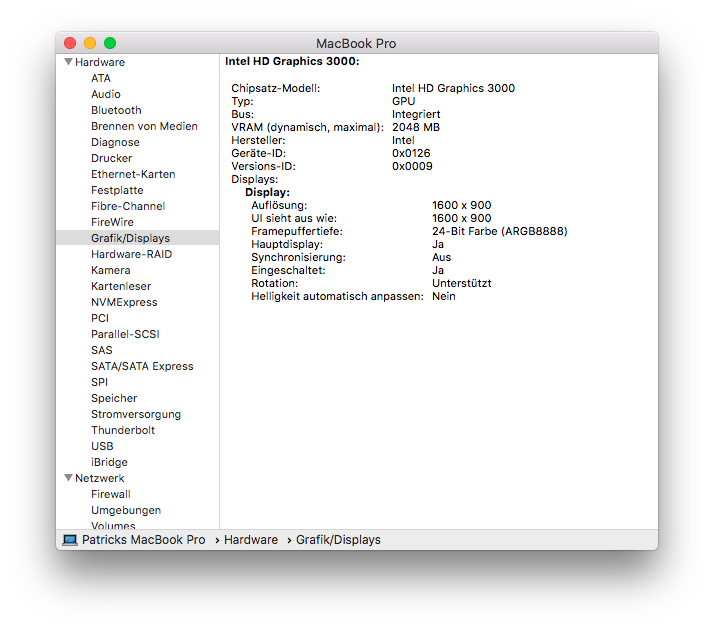Open SAS in the sidebar
The width and height of the screenshot is (714, 630).
pos(102,350)
